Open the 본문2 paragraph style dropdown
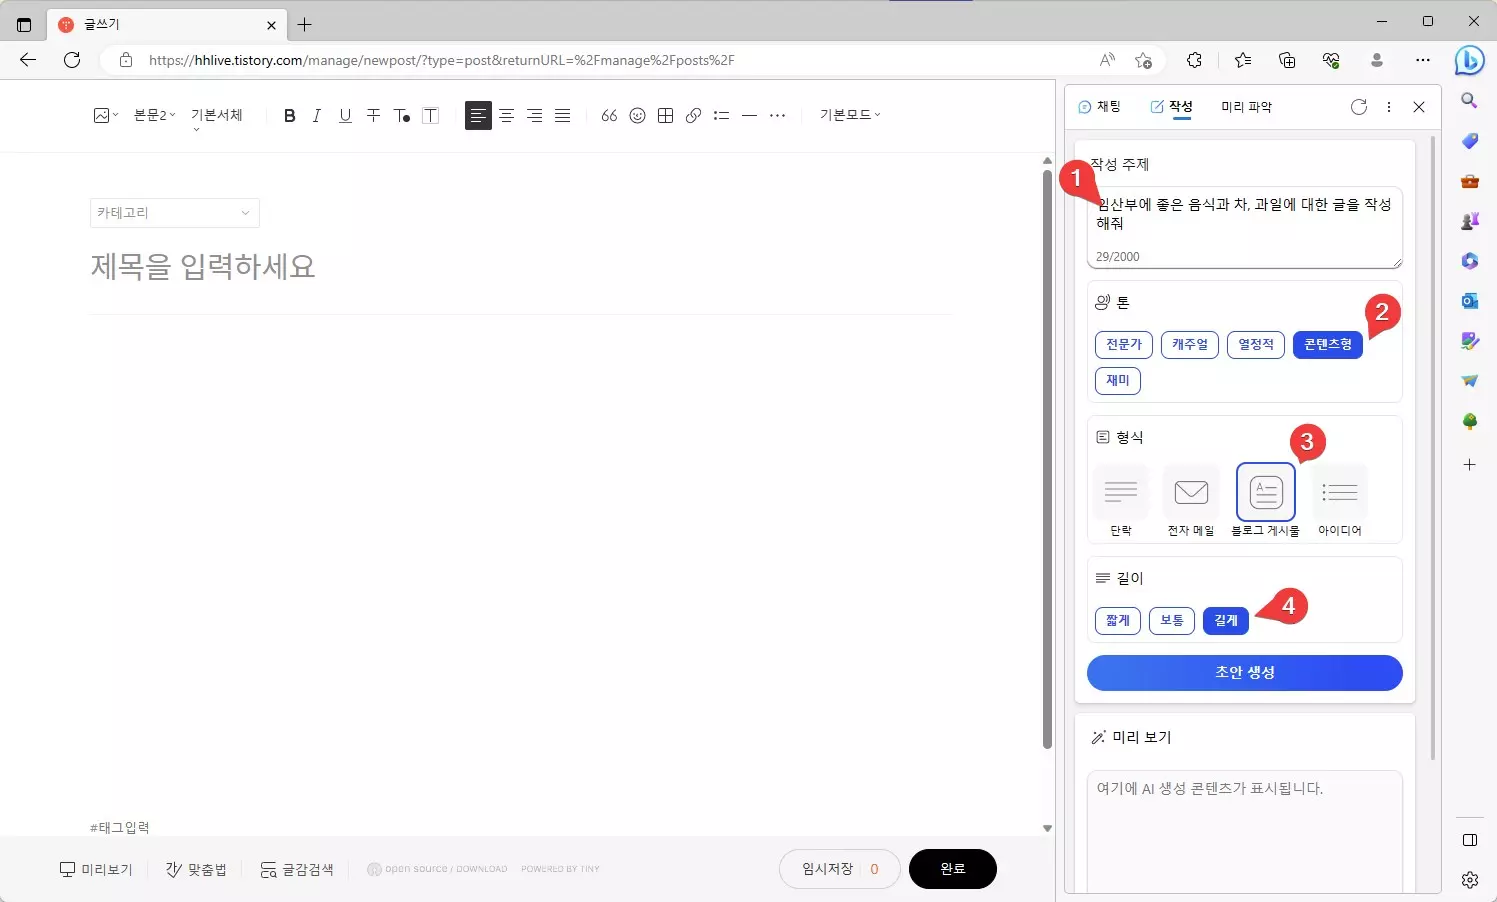 pyautogui.click(x=154, y=116)
